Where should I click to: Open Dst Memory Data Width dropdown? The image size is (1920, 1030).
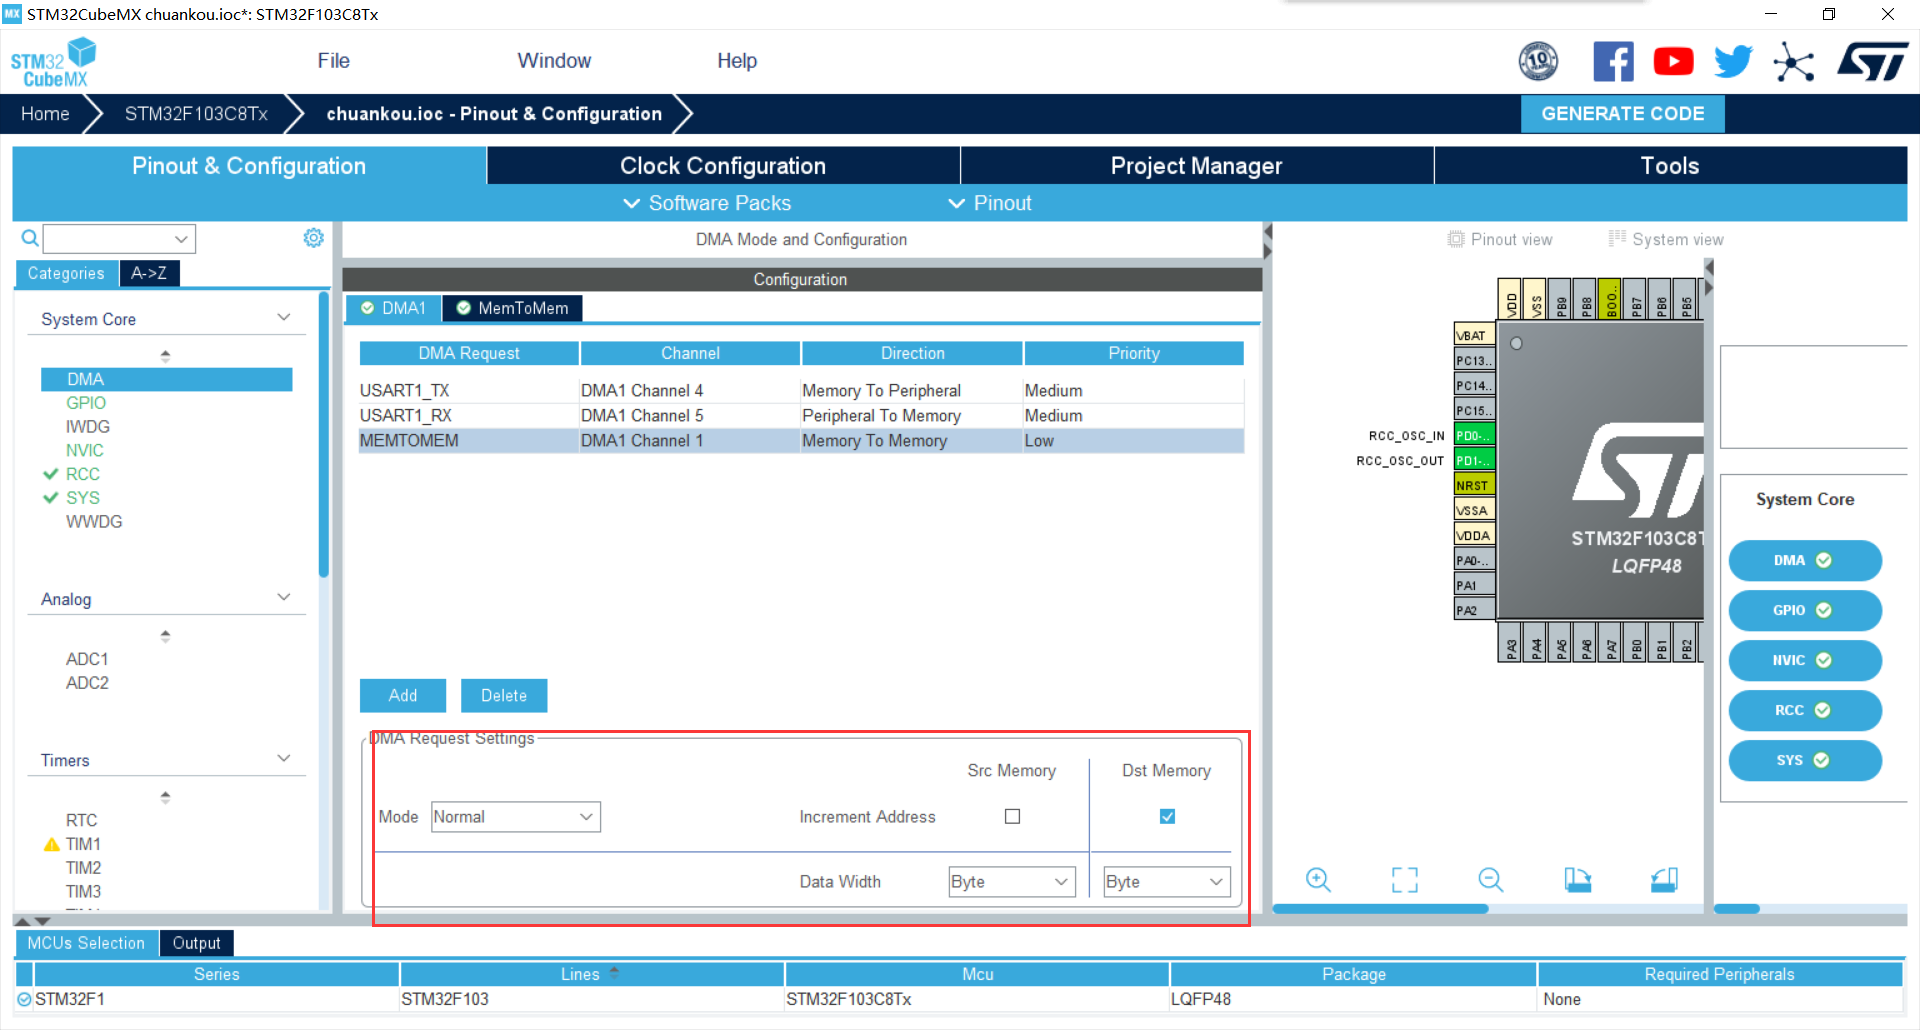1167,881
